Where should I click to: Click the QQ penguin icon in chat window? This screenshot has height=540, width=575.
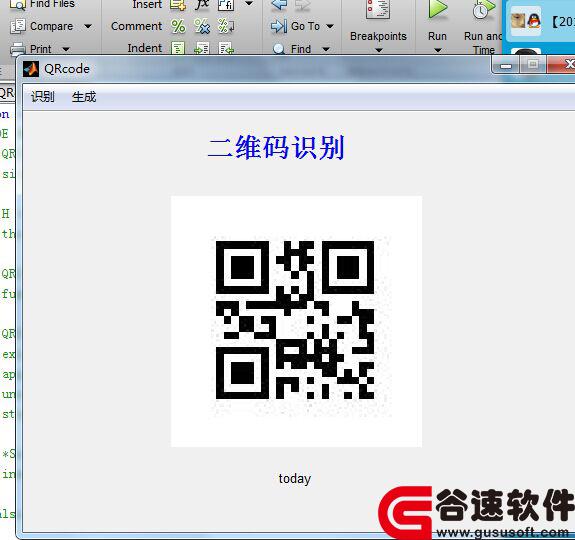pos(534,21)
